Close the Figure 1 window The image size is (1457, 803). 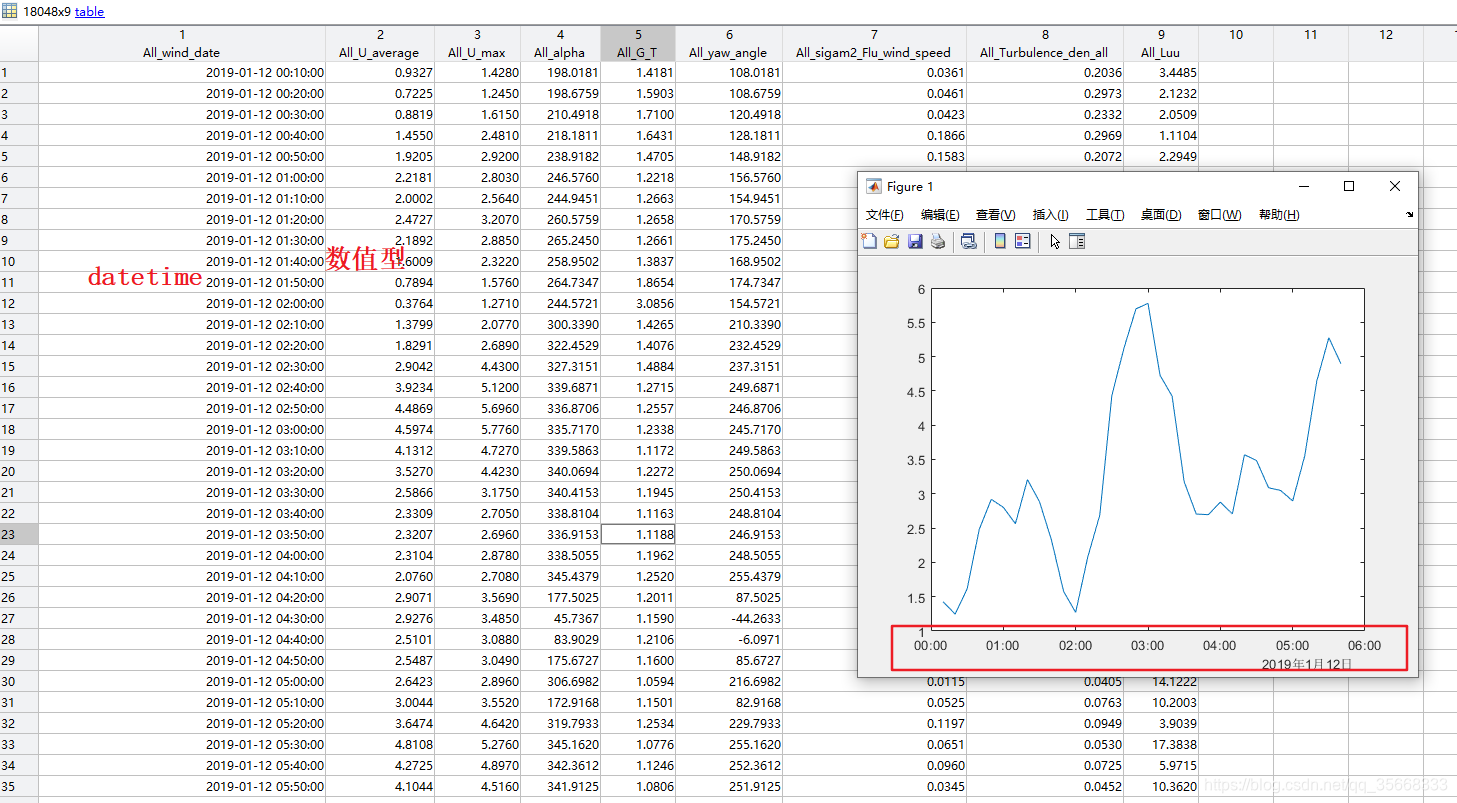click(x=1395, y=186)
